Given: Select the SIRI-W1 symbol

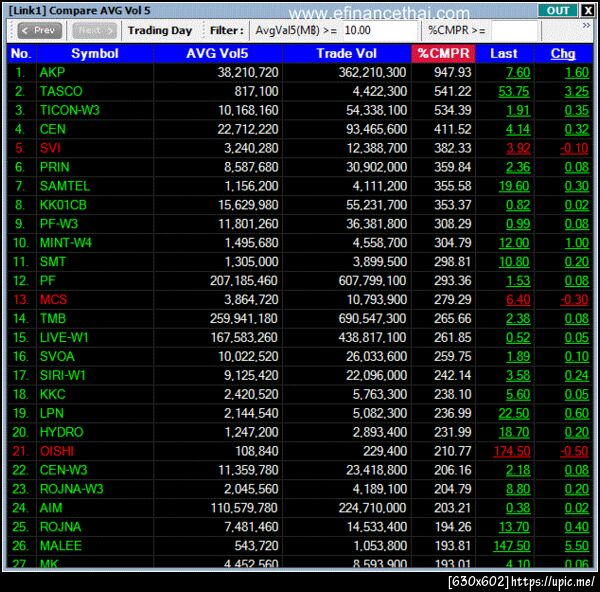Looking at the screenshot, I should pyautogui.click(x=62, y=375).
